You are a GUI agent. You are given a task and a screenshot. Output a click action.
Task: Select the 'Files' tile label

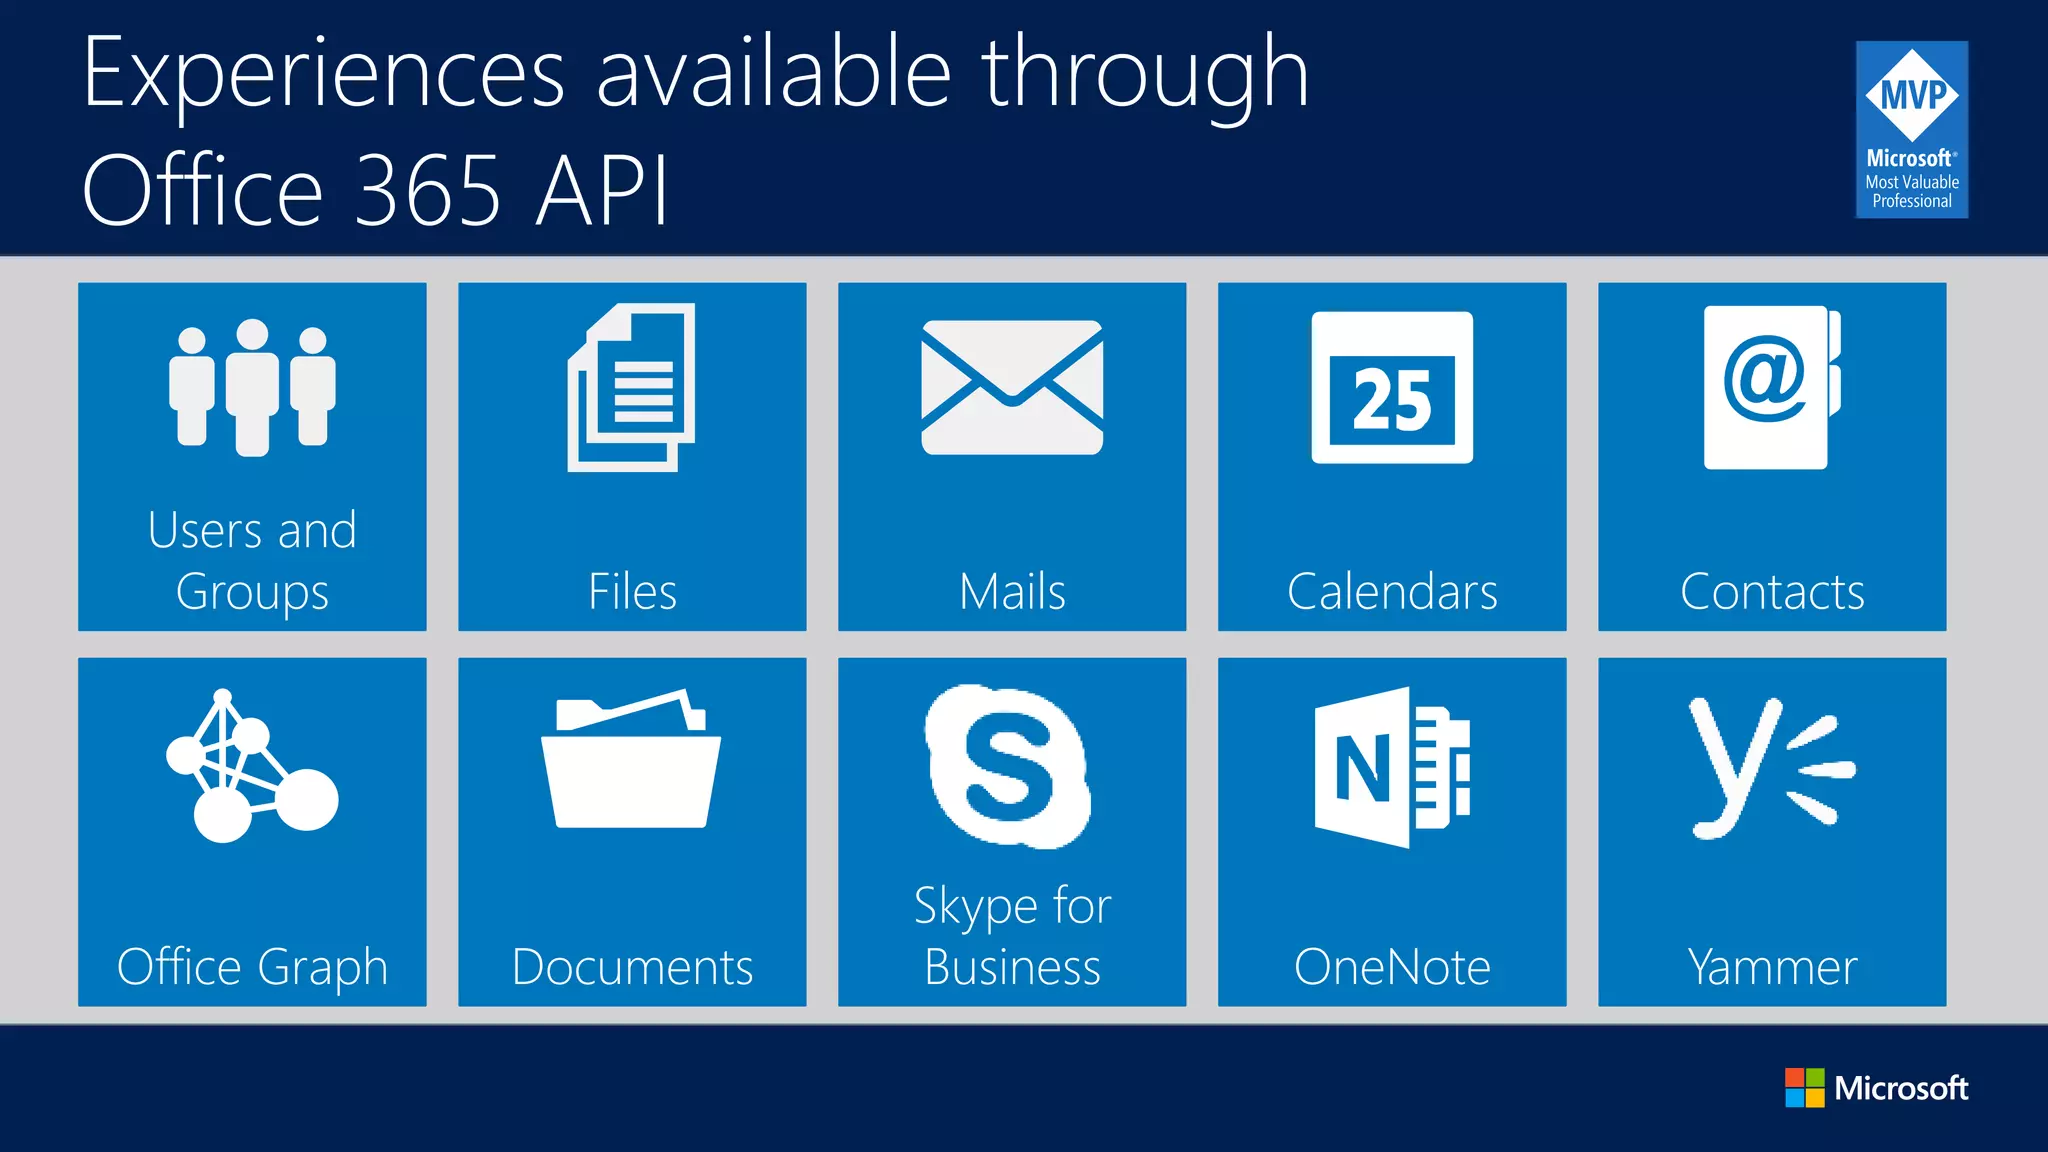point(632,591)
